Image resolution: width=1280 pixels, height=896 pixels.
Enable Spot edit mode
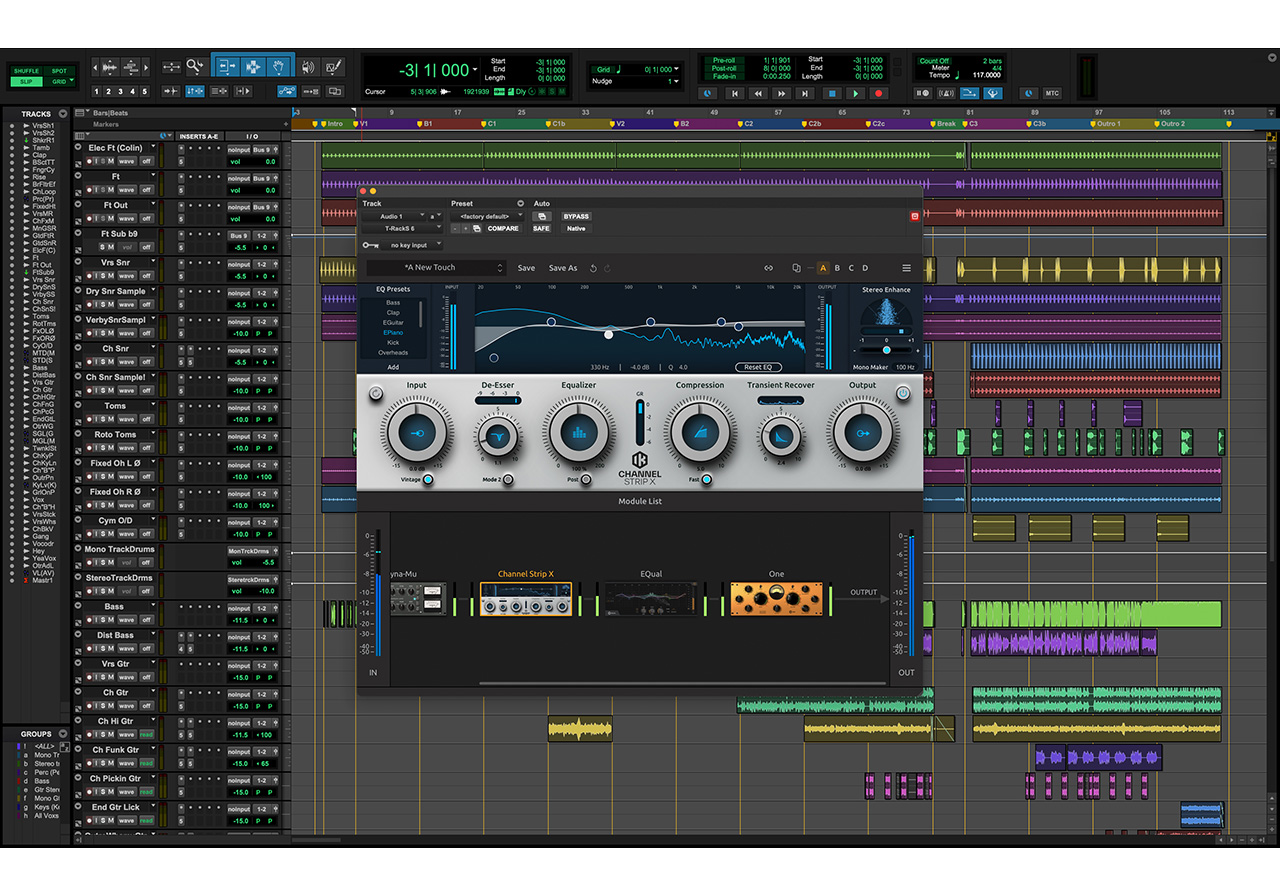(x=59, y=71)
